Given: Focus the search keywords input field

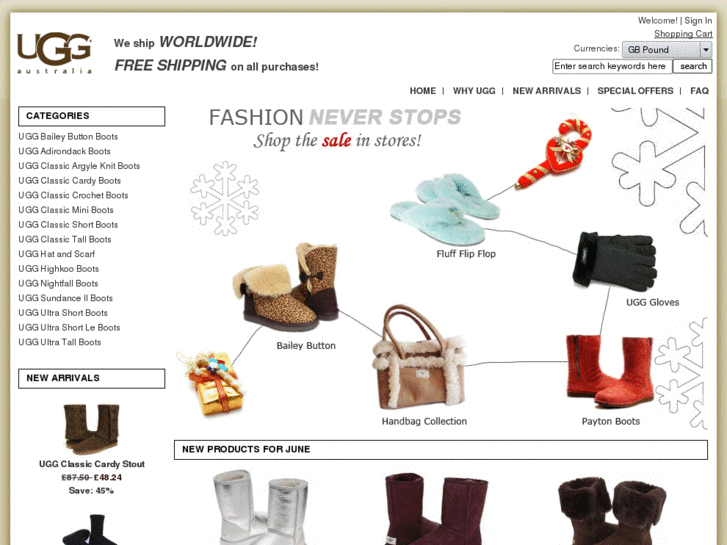Looking at the screenshot, I should click(x=612, y=66).
